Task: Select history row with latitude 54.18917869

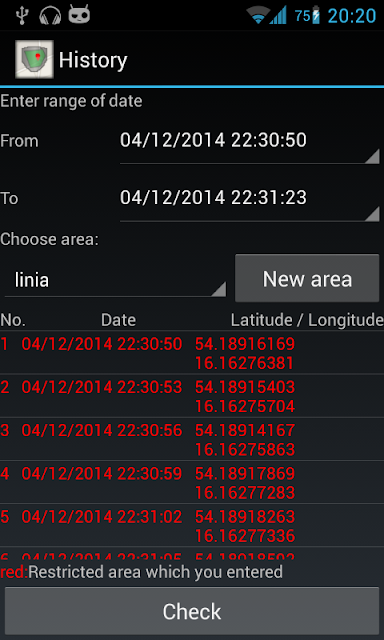Action: tap(192, 482)
